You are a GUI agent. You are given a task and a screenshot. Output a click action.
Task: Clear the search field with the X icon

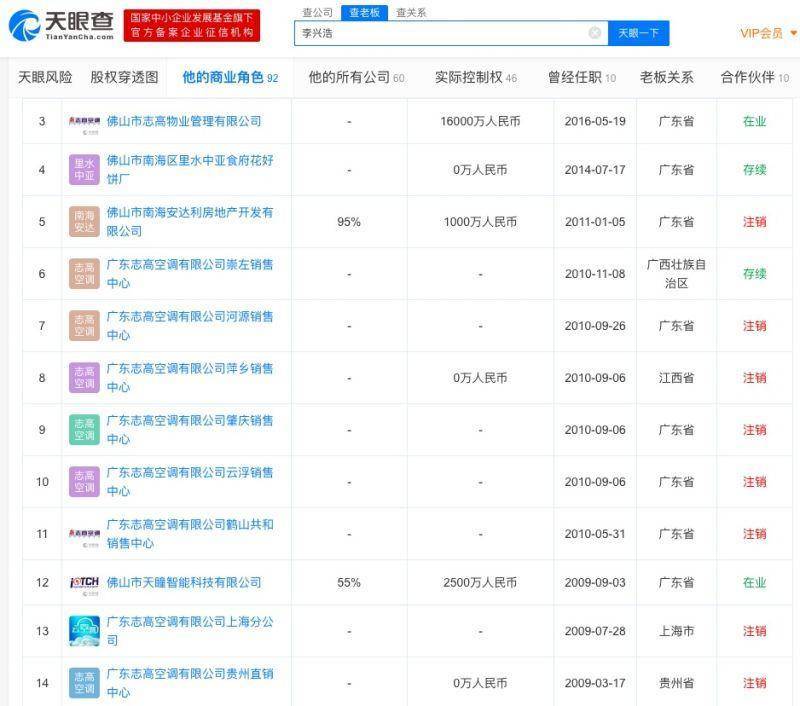pos(594,33)
